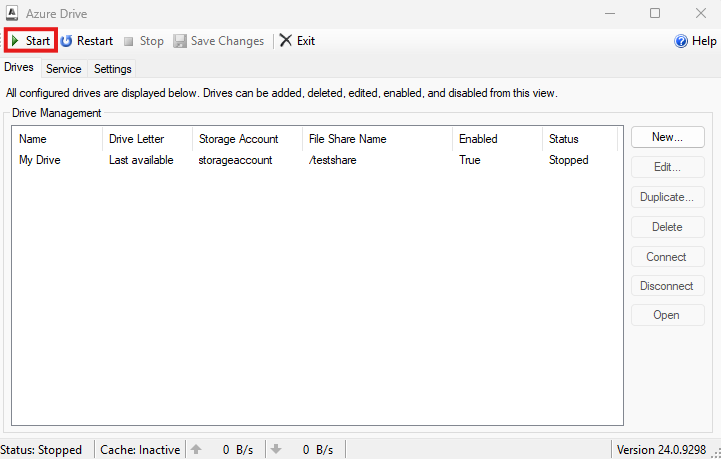Maximize the Azure Drive window
The image size is (721, 459).
[x=655, y=13]
